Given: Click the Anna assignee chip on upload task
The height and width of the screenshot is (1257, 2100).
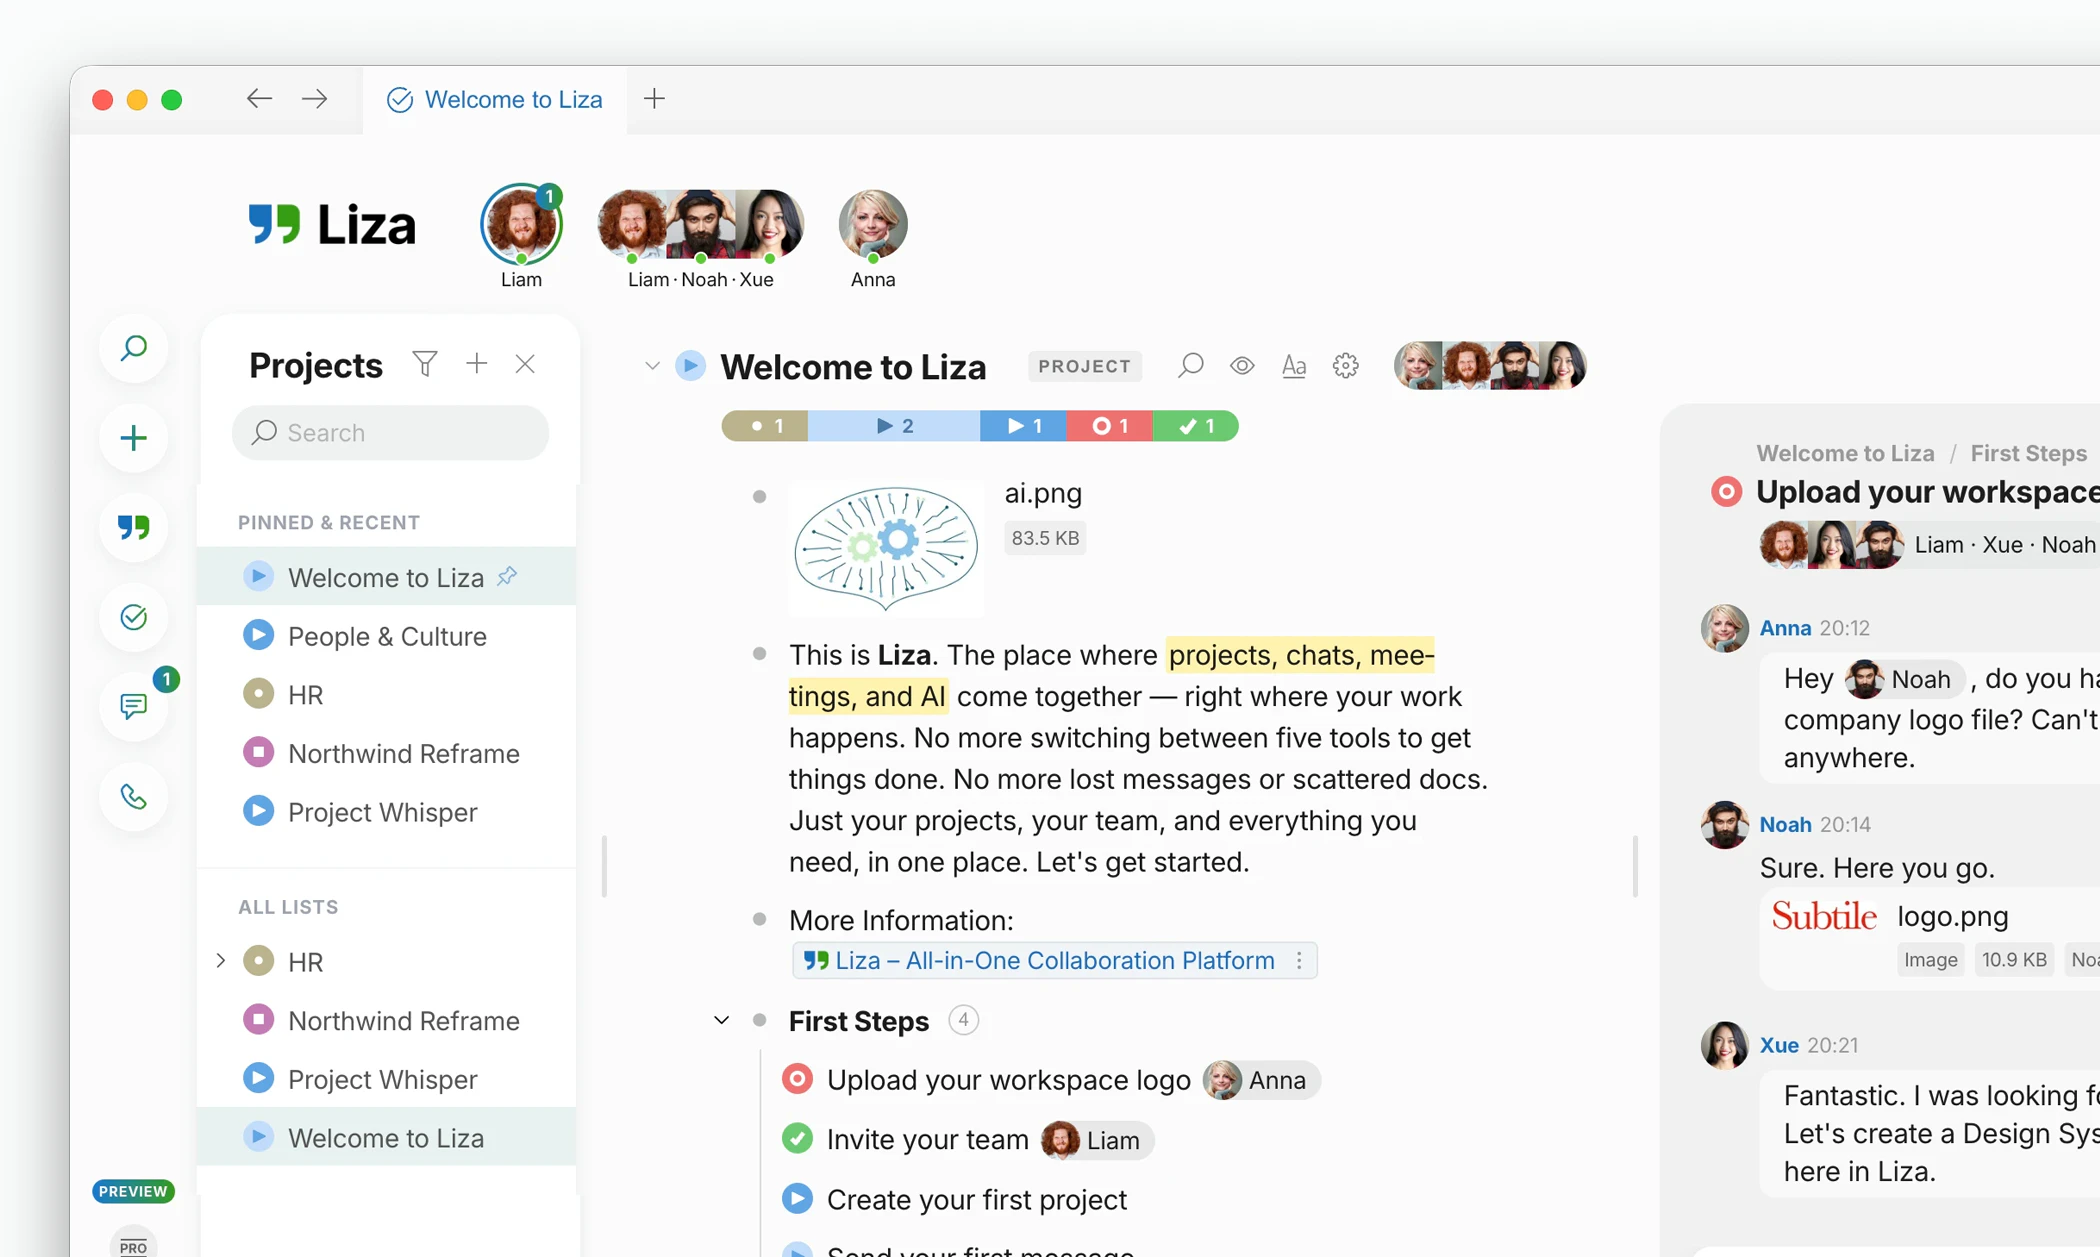Looking at the screenshot, I should coord(1260,1080).
